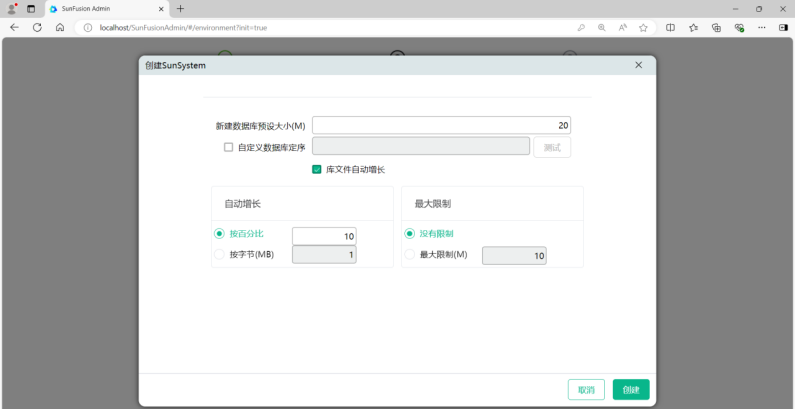This screenshot has width=795, height=409.
Task: Enable 自定义数据库定序 checkbox
Action: pos(229,147)
